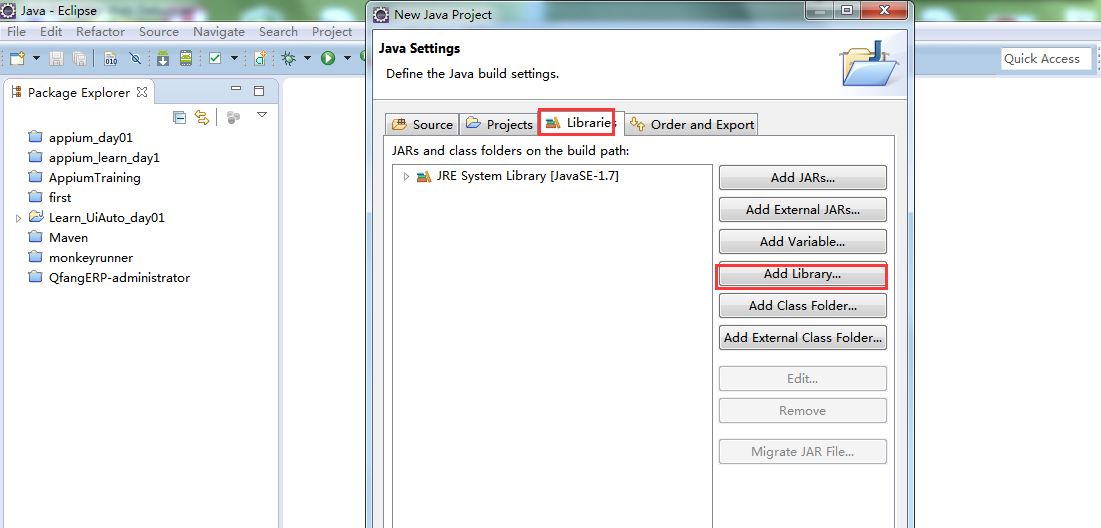Open the Navigate menu
Image resolution: width=1101 pixels, height=528 pixels.
pos(219,32)
